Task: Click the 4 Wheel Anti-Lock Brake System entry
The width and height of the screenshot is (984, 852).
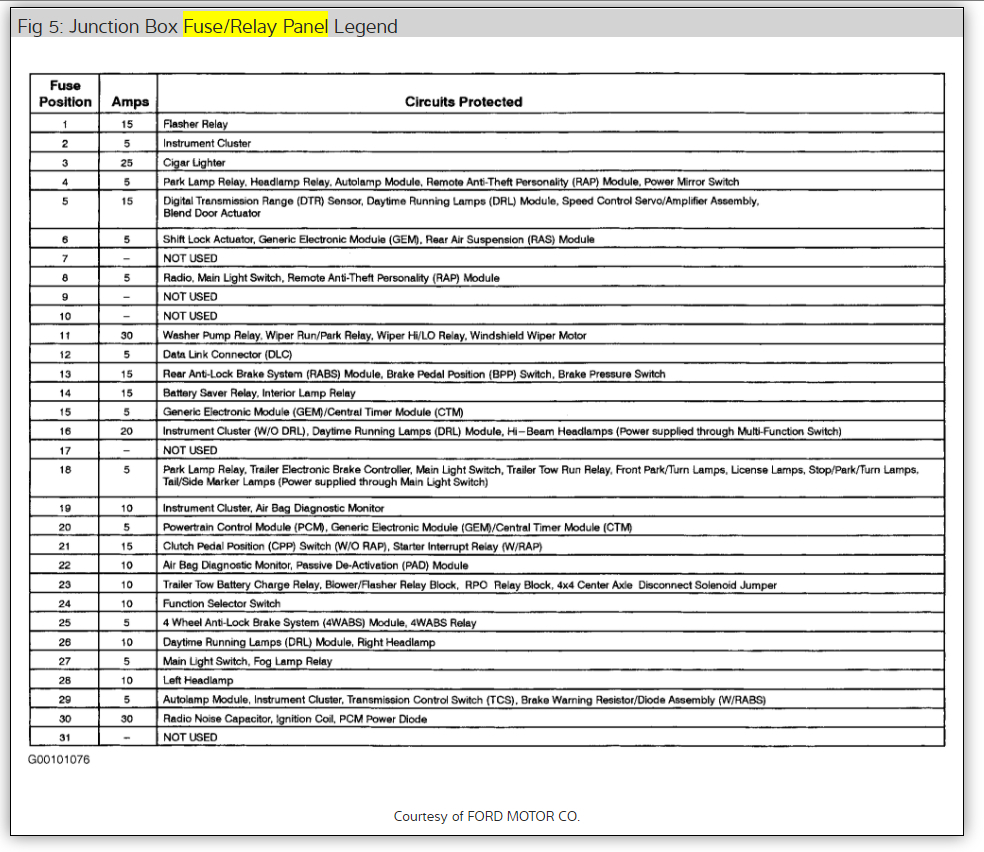Action: click(x=319, y=623)
